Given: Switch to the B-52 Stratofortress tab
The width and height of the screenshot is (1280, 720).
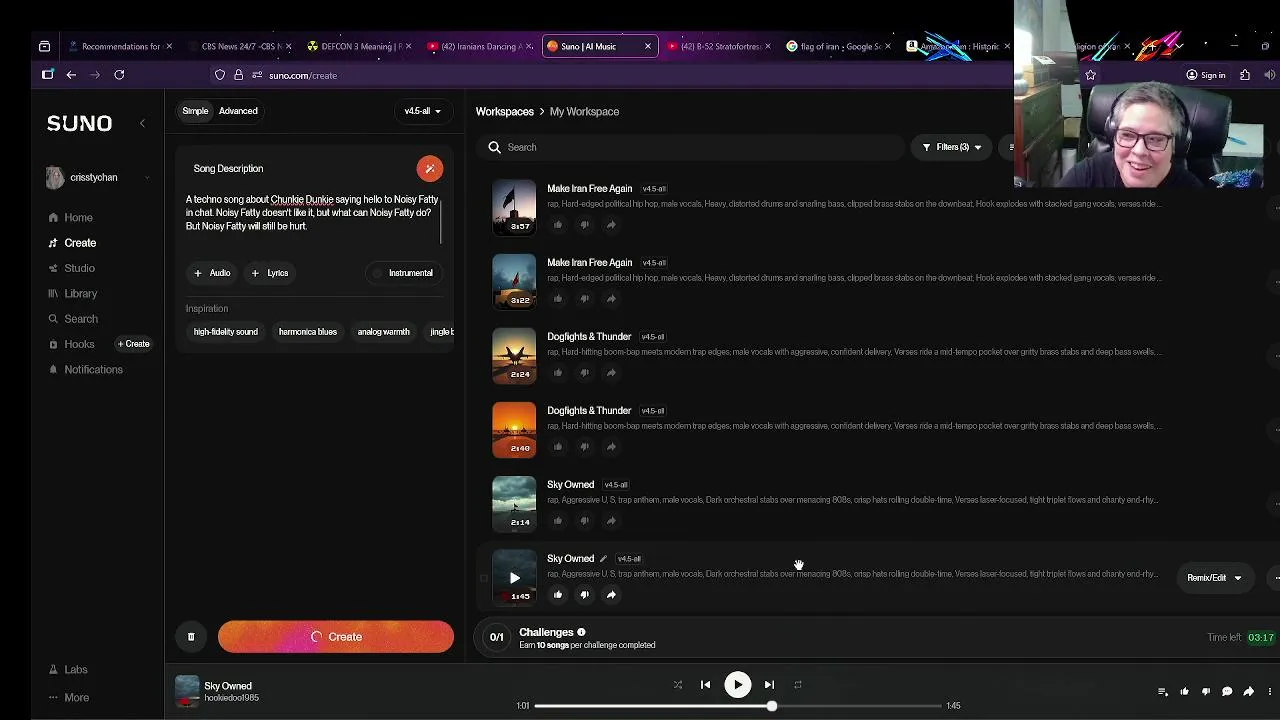Looking at the screenshot, I should (720, 47).
